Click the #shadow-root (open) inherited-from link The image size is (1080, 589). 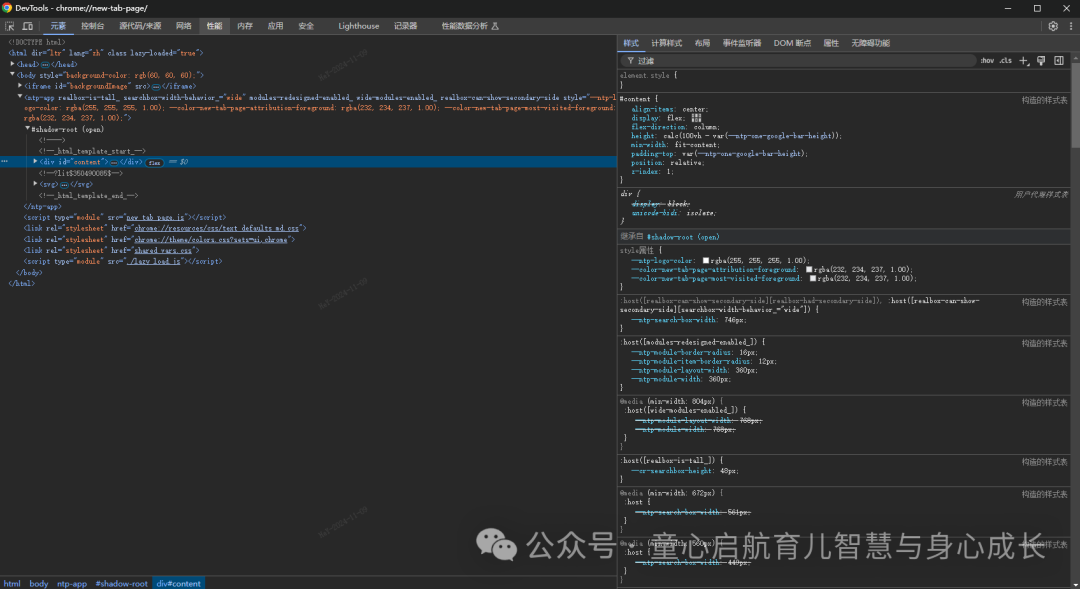pyautogui.click(x=683, y=237)
